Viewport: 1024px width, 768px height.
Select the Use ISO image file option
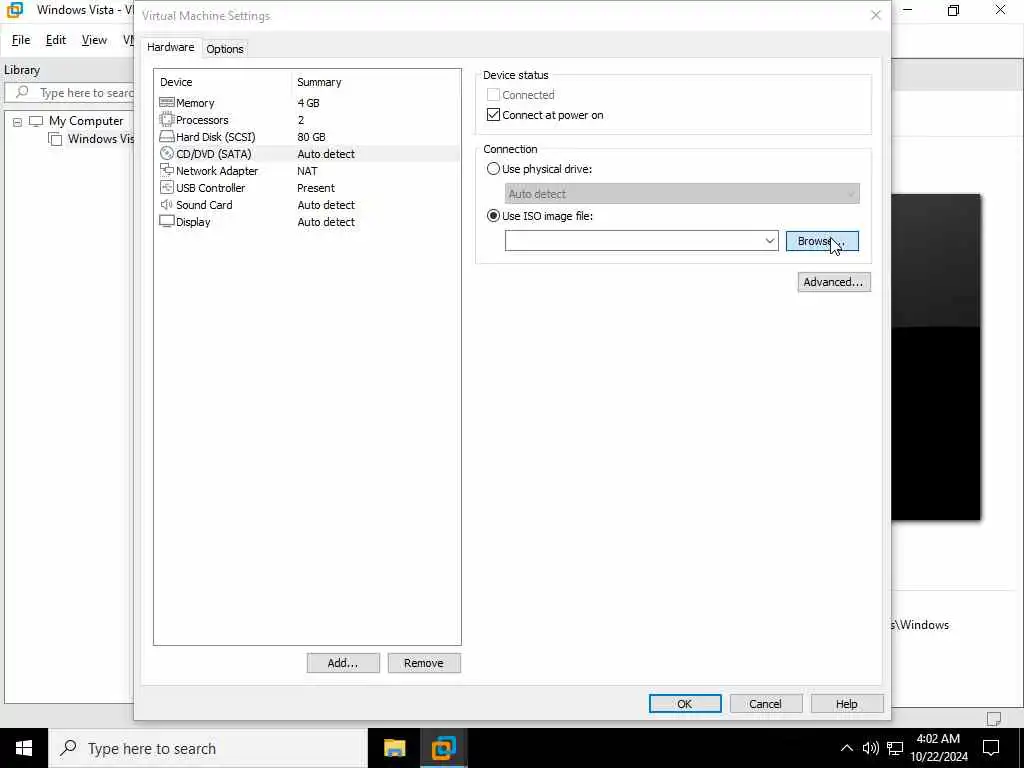[x=493, y=216]
